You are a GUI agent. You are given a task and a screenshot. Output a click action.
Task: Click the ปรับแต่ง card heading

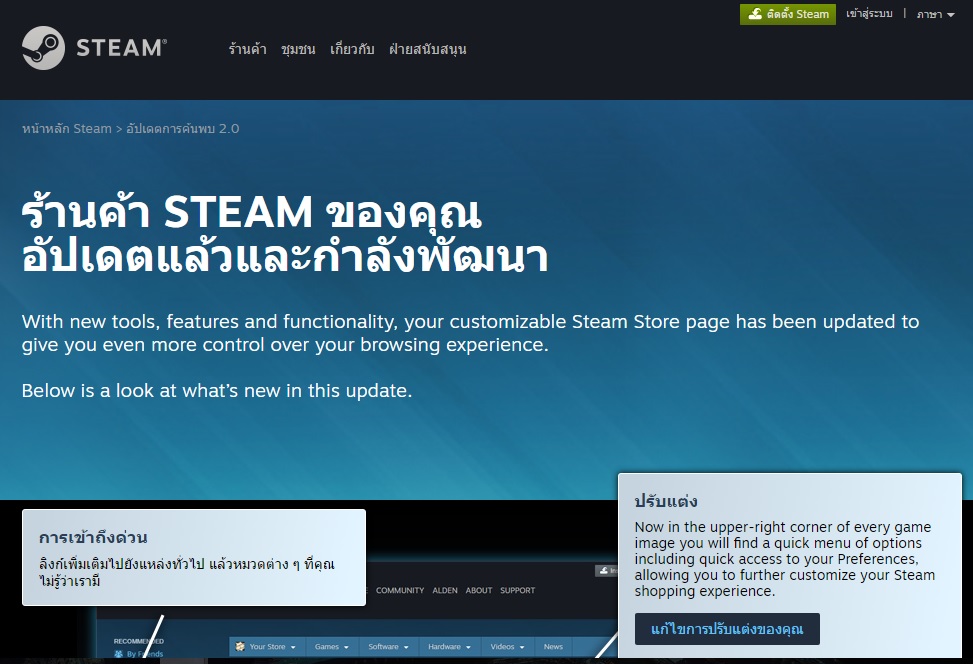tap(666, 501)
